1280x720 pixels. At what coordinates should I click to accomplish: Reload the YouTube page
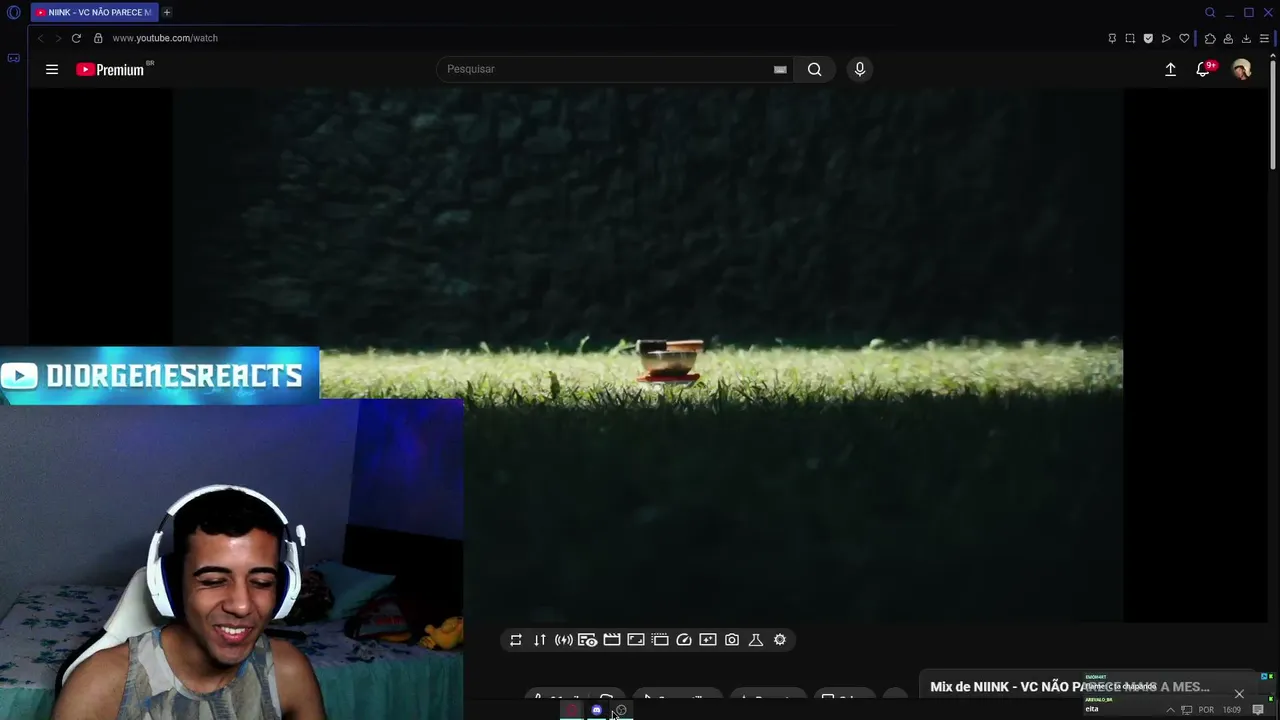[x=76, y=38]
